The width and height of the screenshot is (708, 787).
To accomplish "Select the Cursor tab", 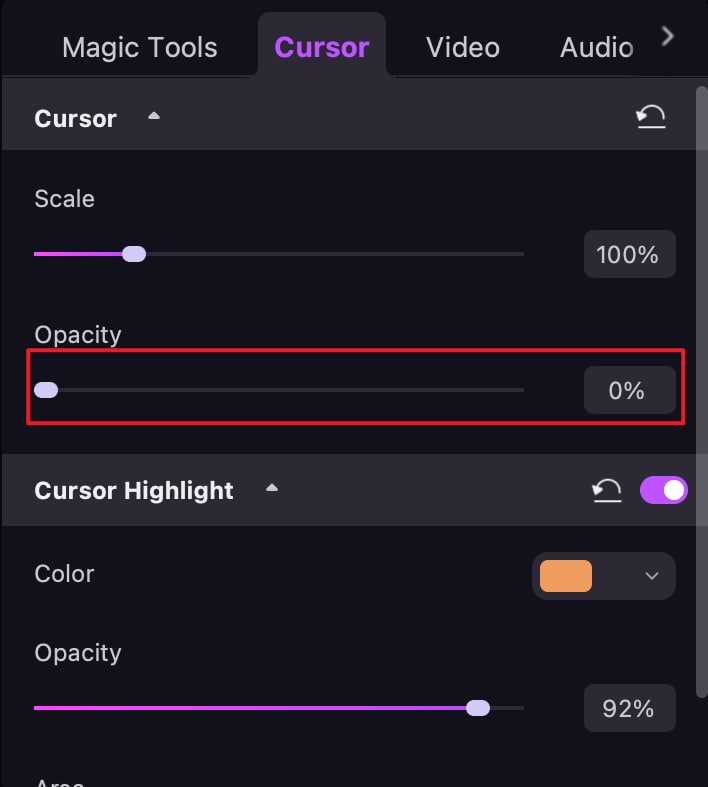I will (322, 47).
